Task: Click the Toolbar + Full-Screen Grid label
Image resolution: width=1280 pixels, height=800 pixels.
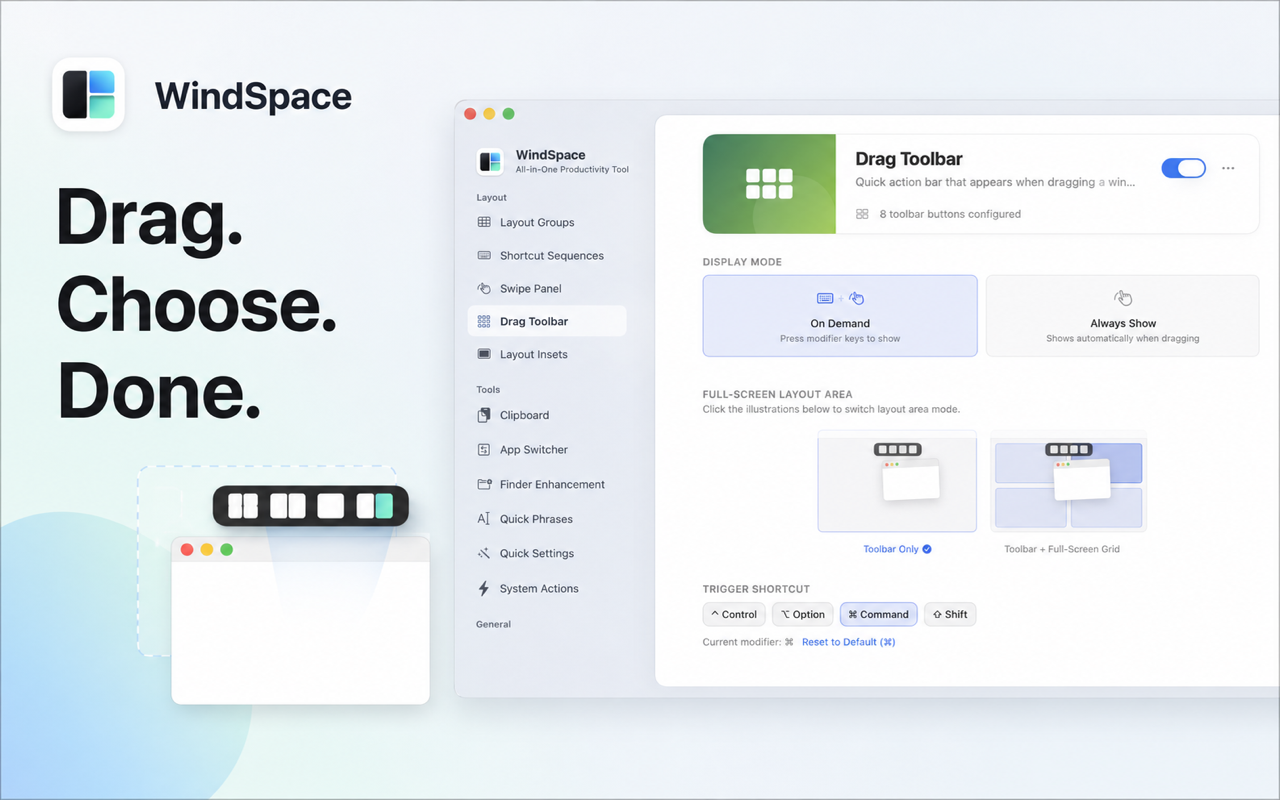Action: coord(1062,549)
